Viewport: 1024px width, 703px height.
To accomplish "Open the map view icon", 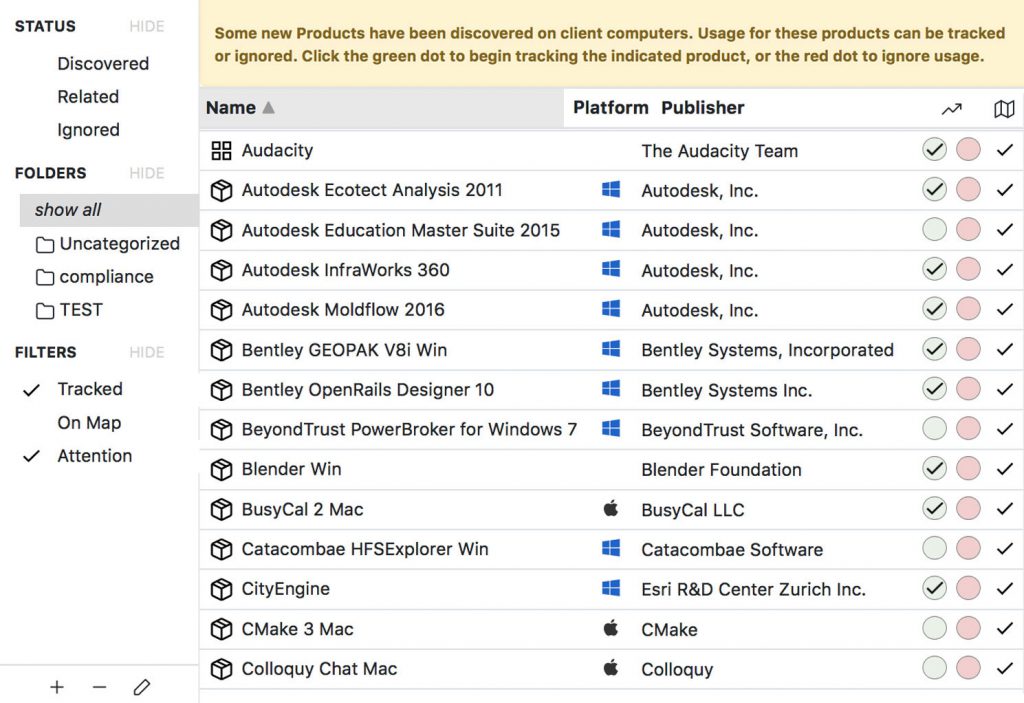I will (x=1006, y=108).
